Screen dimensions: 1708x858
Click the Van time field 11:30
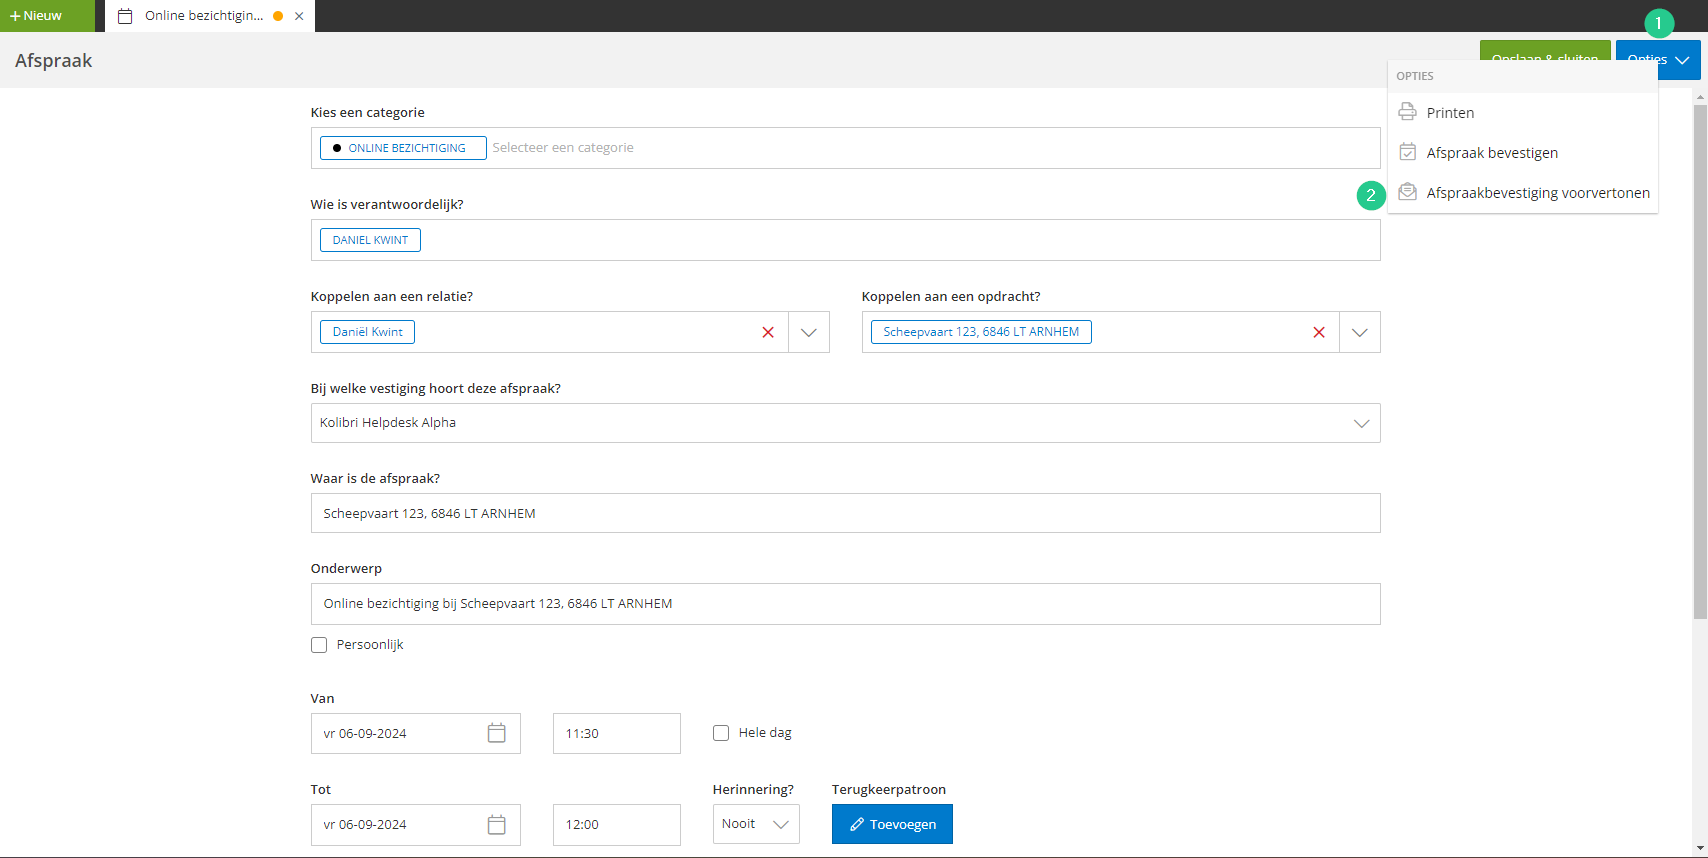pyautogui.click(x=616, y=733)
